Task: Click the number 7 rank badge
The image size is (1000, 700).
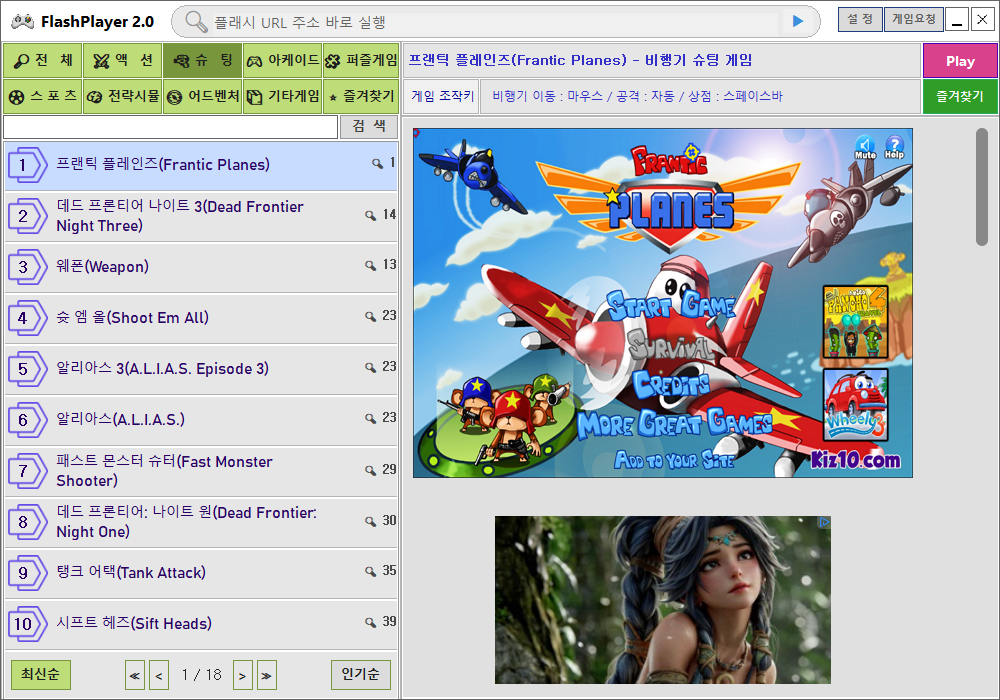Action: coord(27,471)
